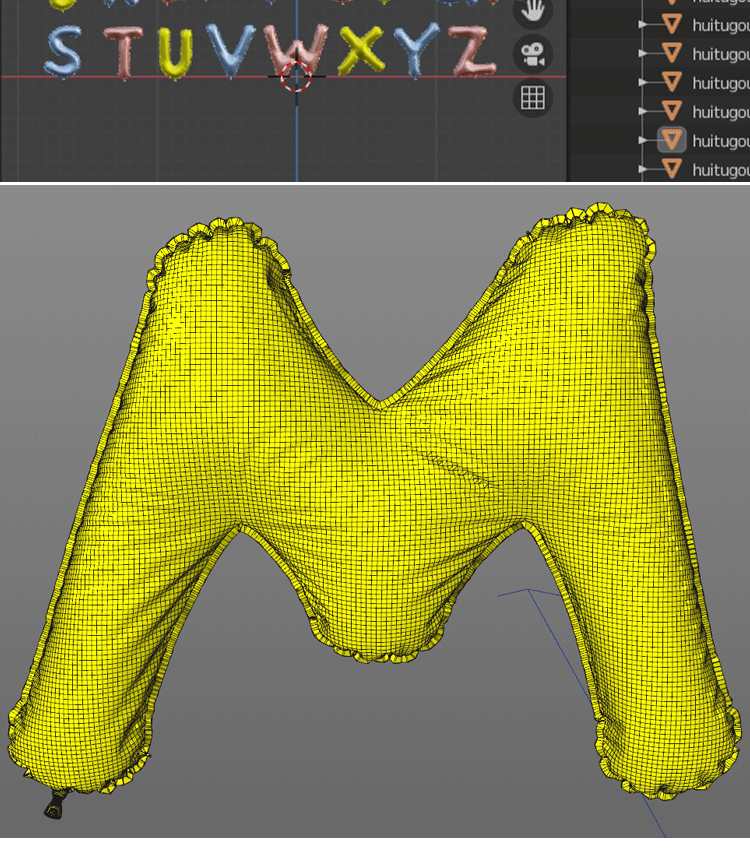Viewport: 750px width, 860px height.
Task: Select the huitugou name beside highlighted mesh icon
Action: click(x=720, y=142)
